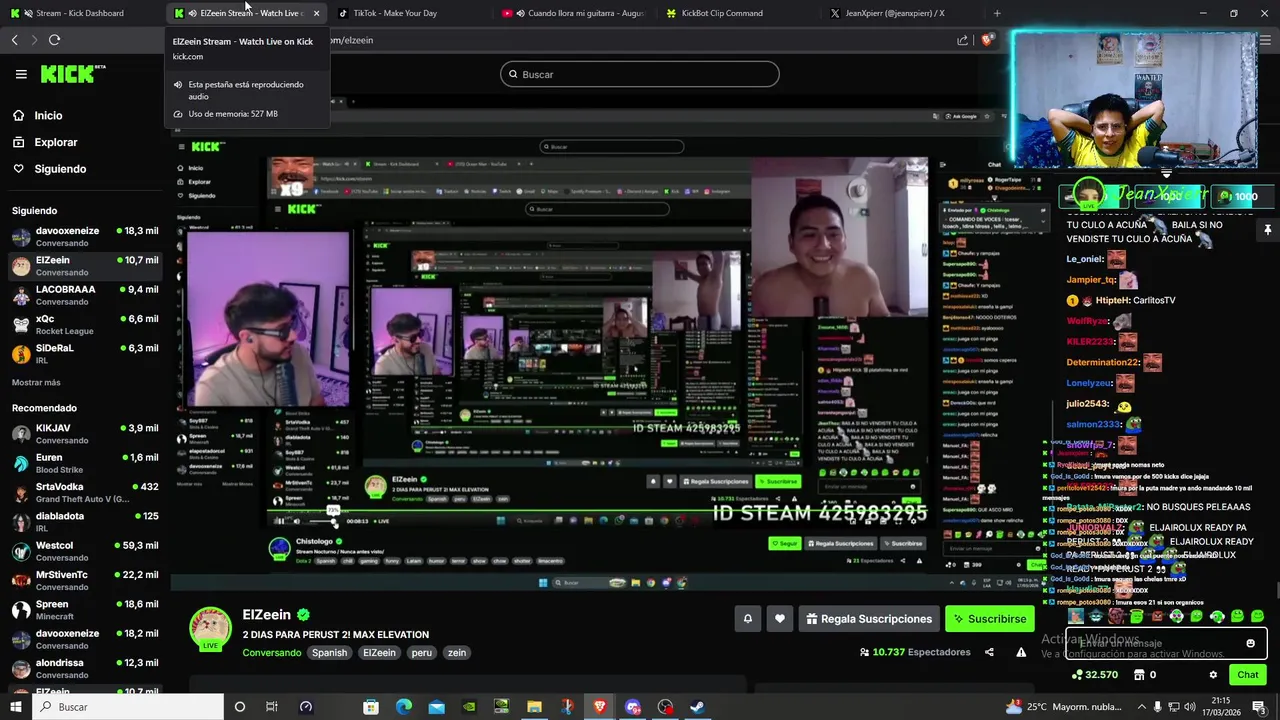Open Brave browser taskbar icon
Viewport: 1280px width, 720px height.
600,707
